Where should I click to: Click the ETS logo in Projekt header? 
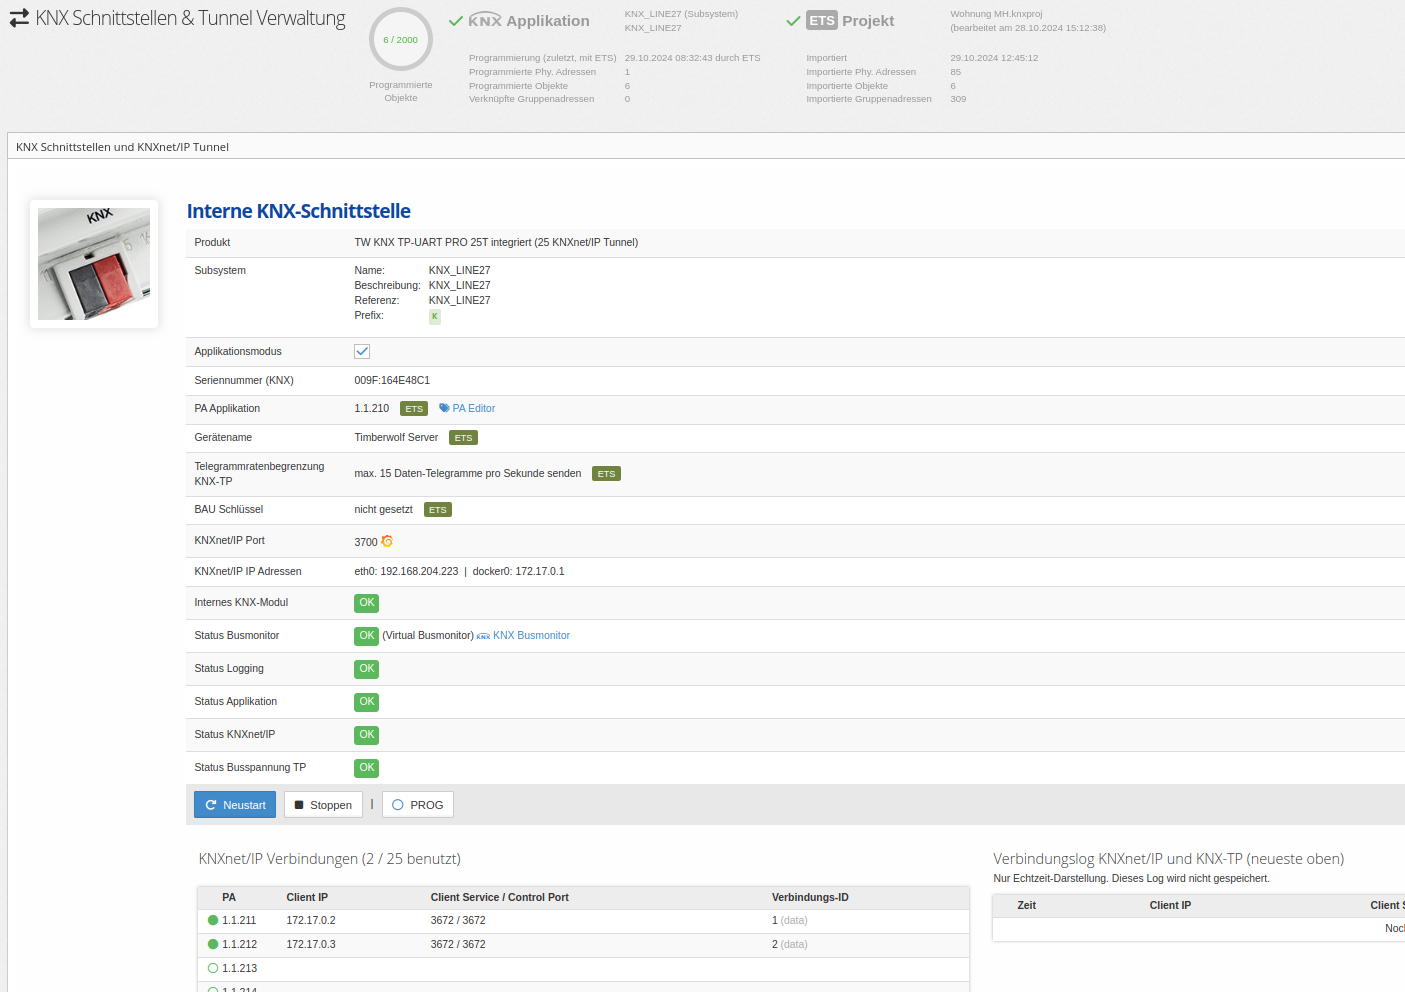(822, 20)
